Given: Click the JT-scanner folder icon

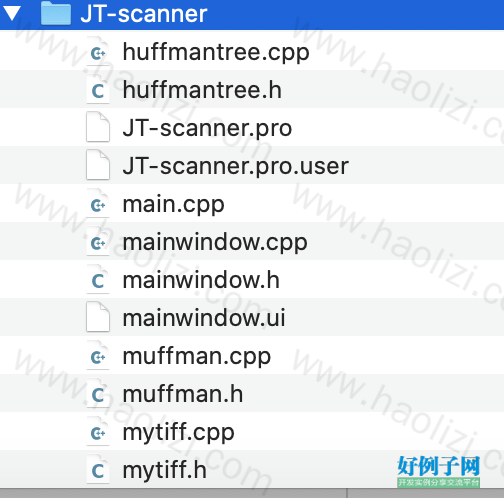Looking at the screenshot, I should [56, 13].
